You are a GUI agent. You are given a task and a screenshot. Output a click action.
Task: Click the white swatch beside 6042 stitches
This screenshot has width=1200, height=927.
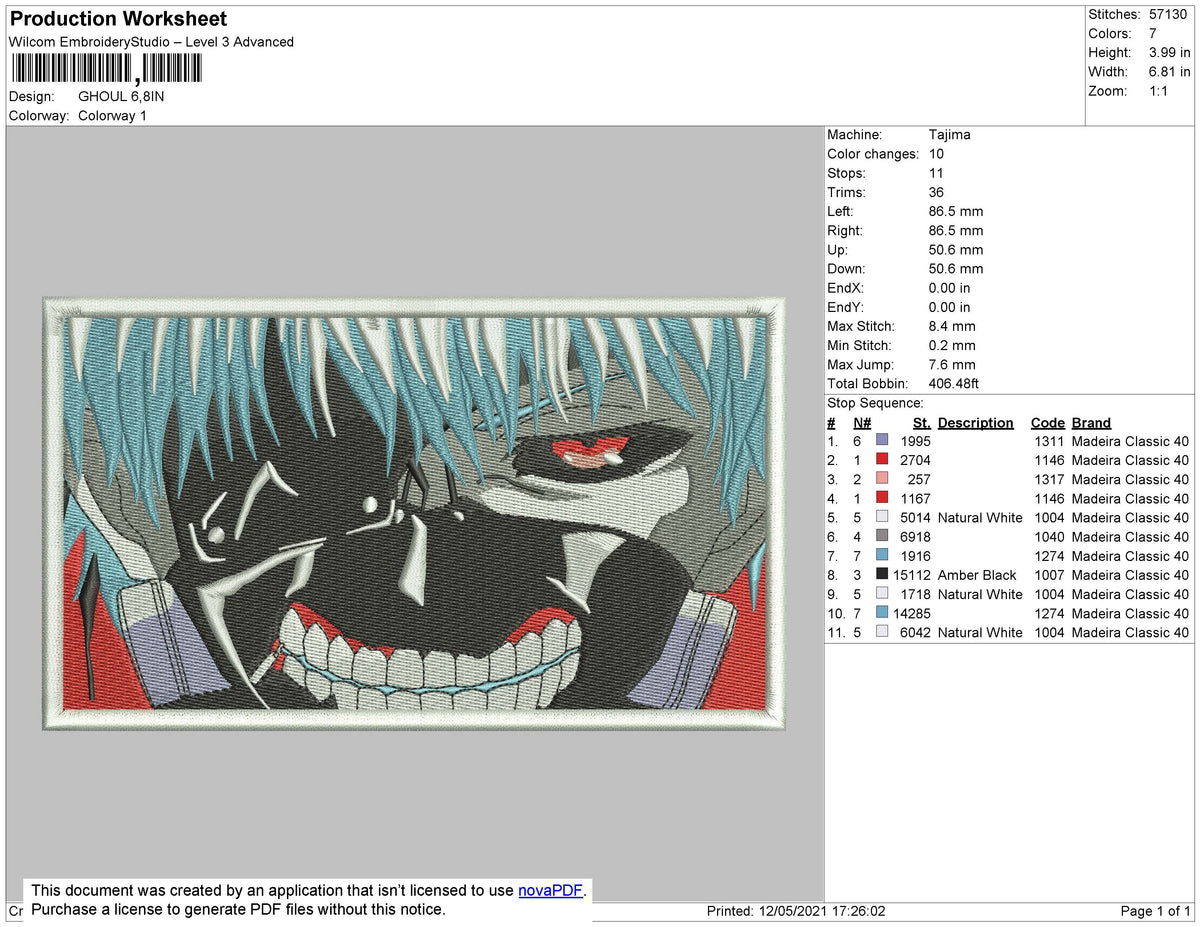coord(882,632)
